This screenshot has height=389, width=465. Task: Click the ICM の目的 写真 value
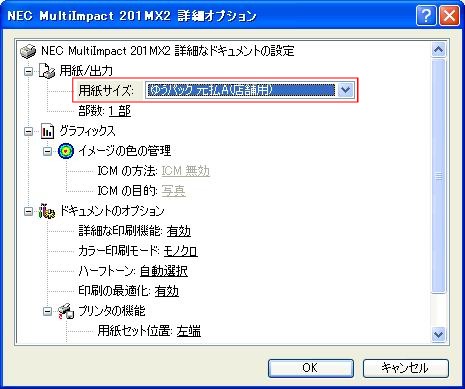point(173,191)
